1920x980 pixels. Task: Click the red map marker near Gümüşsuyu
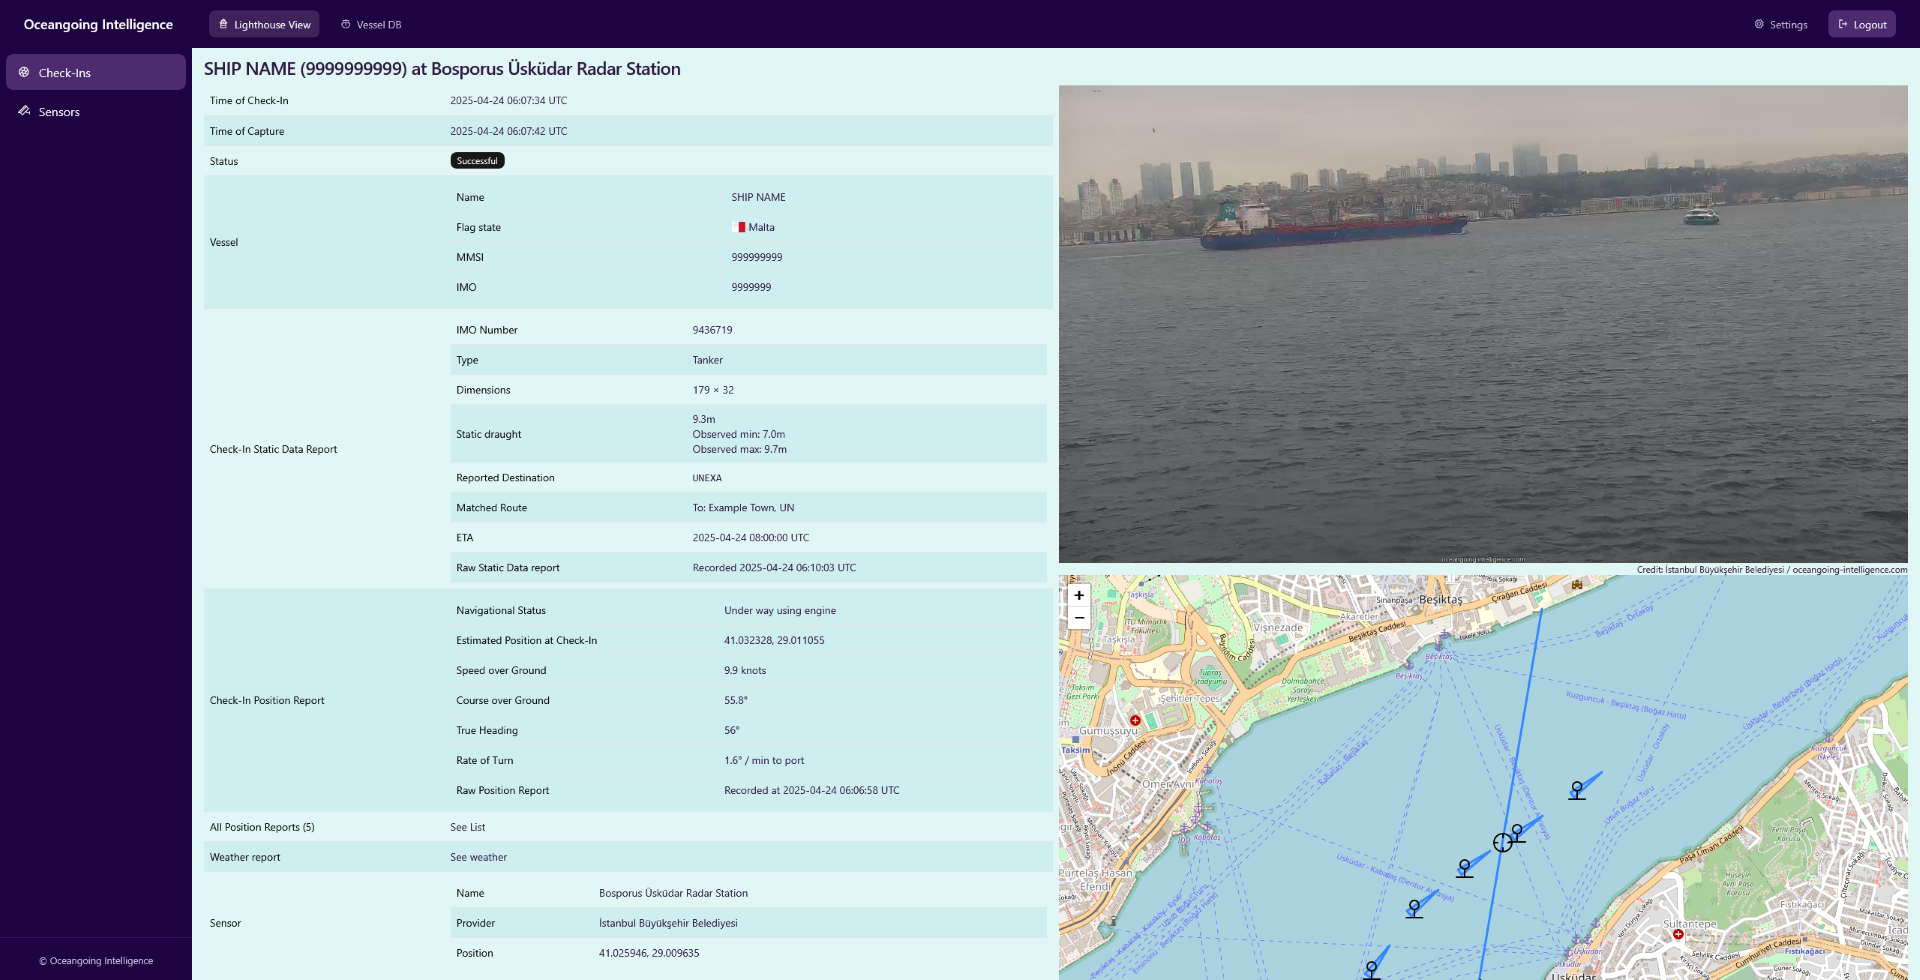[x=1135, y=719]
